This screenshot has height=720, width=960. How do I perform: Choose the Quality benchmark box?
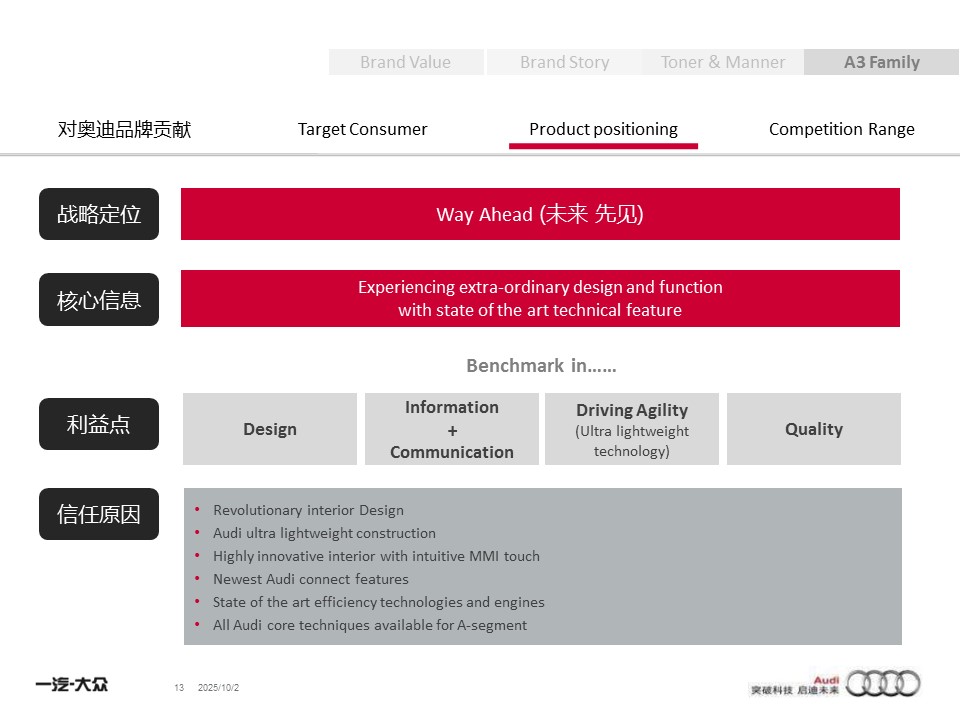coord(814,429)
